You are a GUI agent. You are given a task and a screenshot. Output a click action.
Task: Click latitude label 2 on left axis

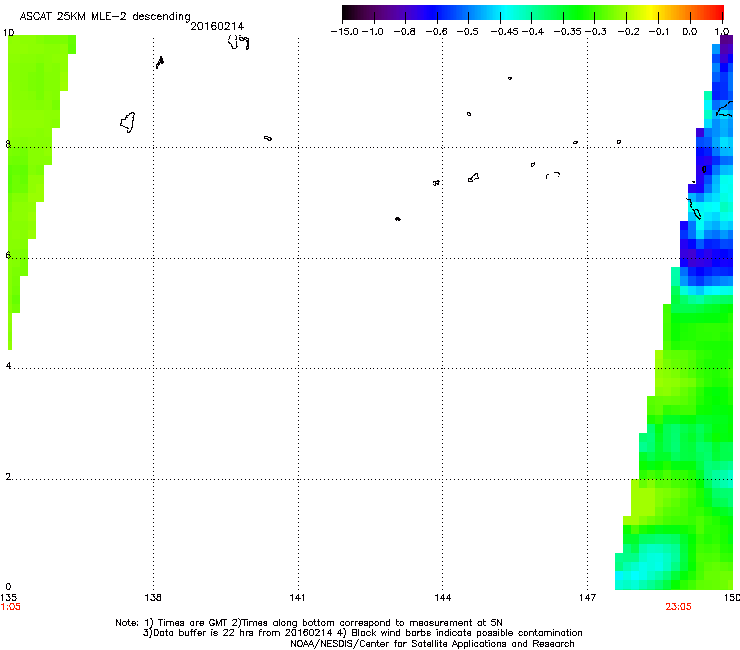click(x=8, y=477)
